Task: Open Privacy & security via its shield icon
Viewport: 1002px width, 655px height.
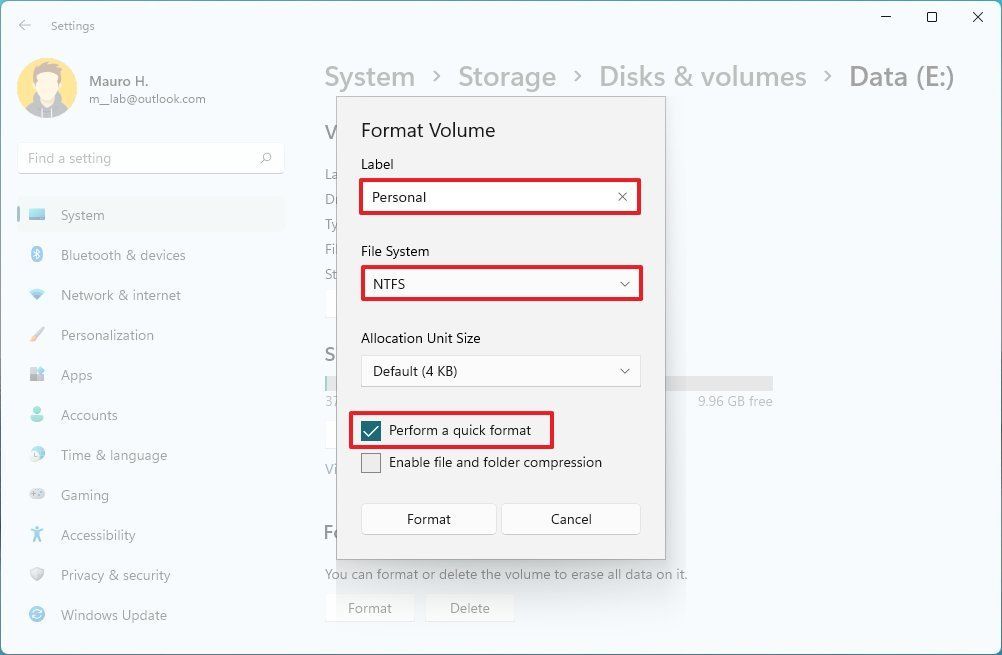Action: 37,575
